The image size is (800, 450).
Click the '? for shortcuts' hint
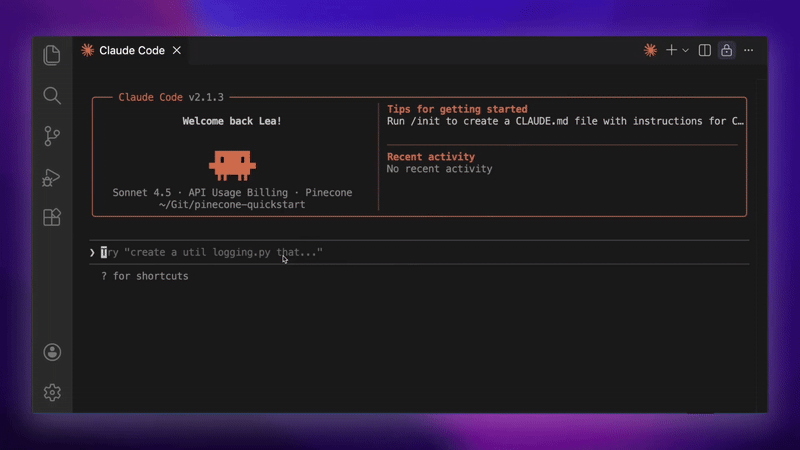coord(144,276)
